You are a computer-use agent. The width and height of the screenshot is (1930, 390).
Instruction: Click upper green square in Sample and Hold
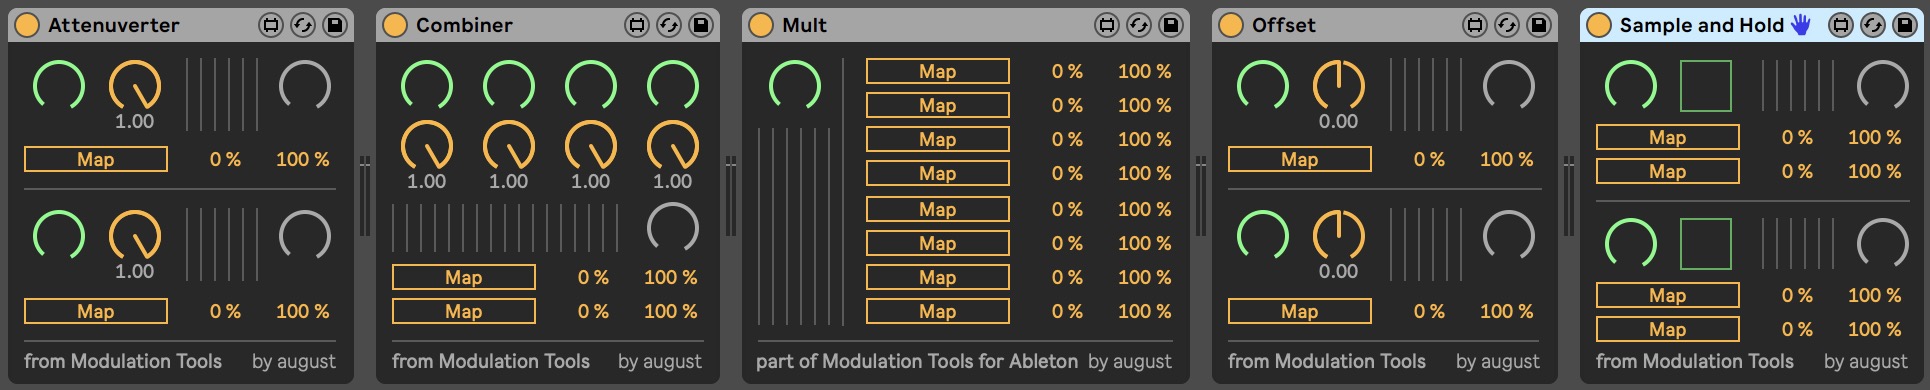point(1706,86)
